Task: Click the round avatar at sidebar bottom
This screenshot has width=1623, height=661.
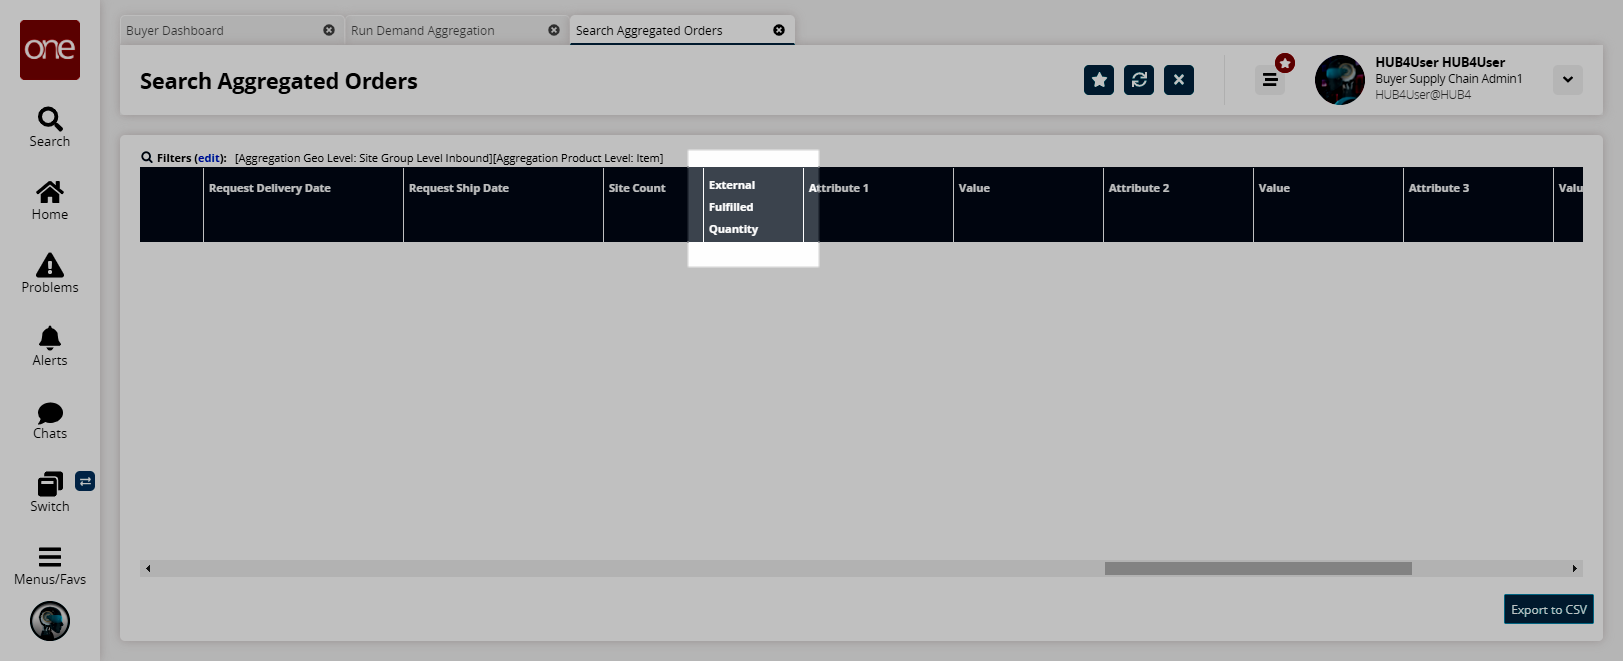Action: pyautogui.click(x=50, y=621)
